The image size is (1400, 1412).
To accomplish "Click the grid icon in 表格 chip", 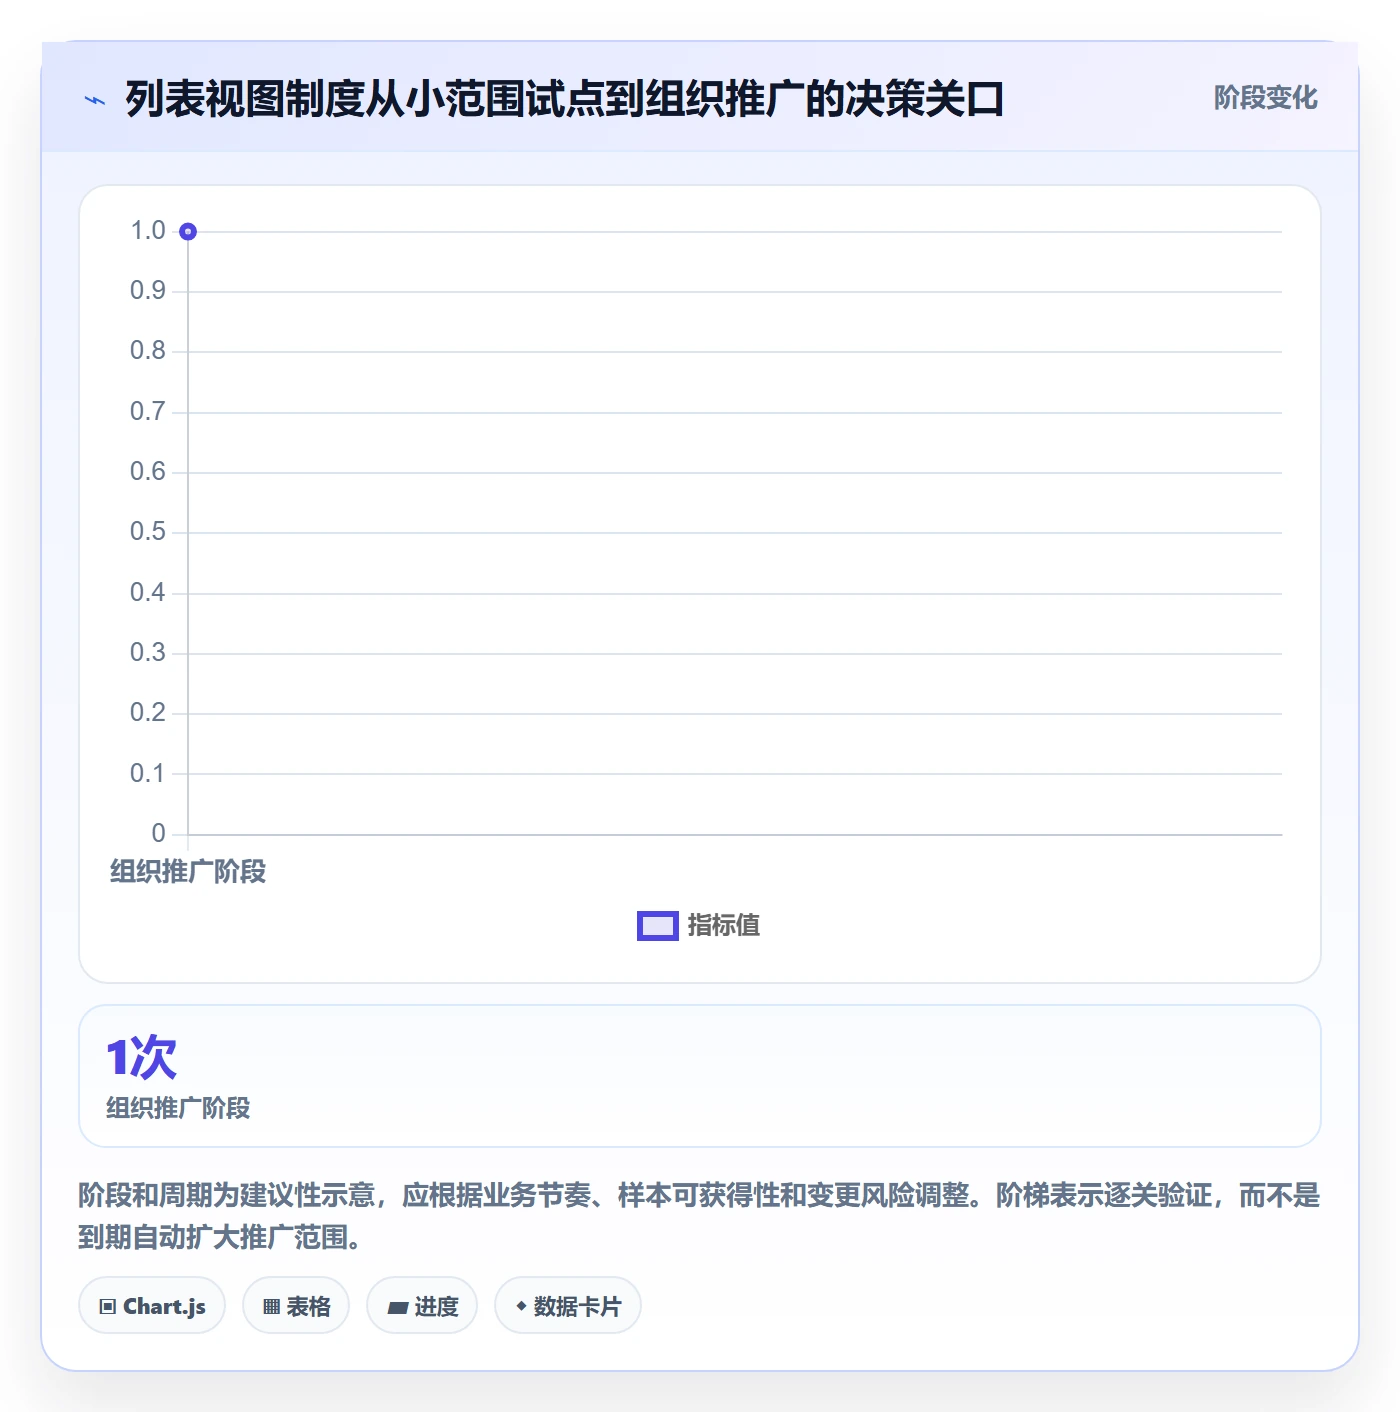I will tap(271, 1307).
